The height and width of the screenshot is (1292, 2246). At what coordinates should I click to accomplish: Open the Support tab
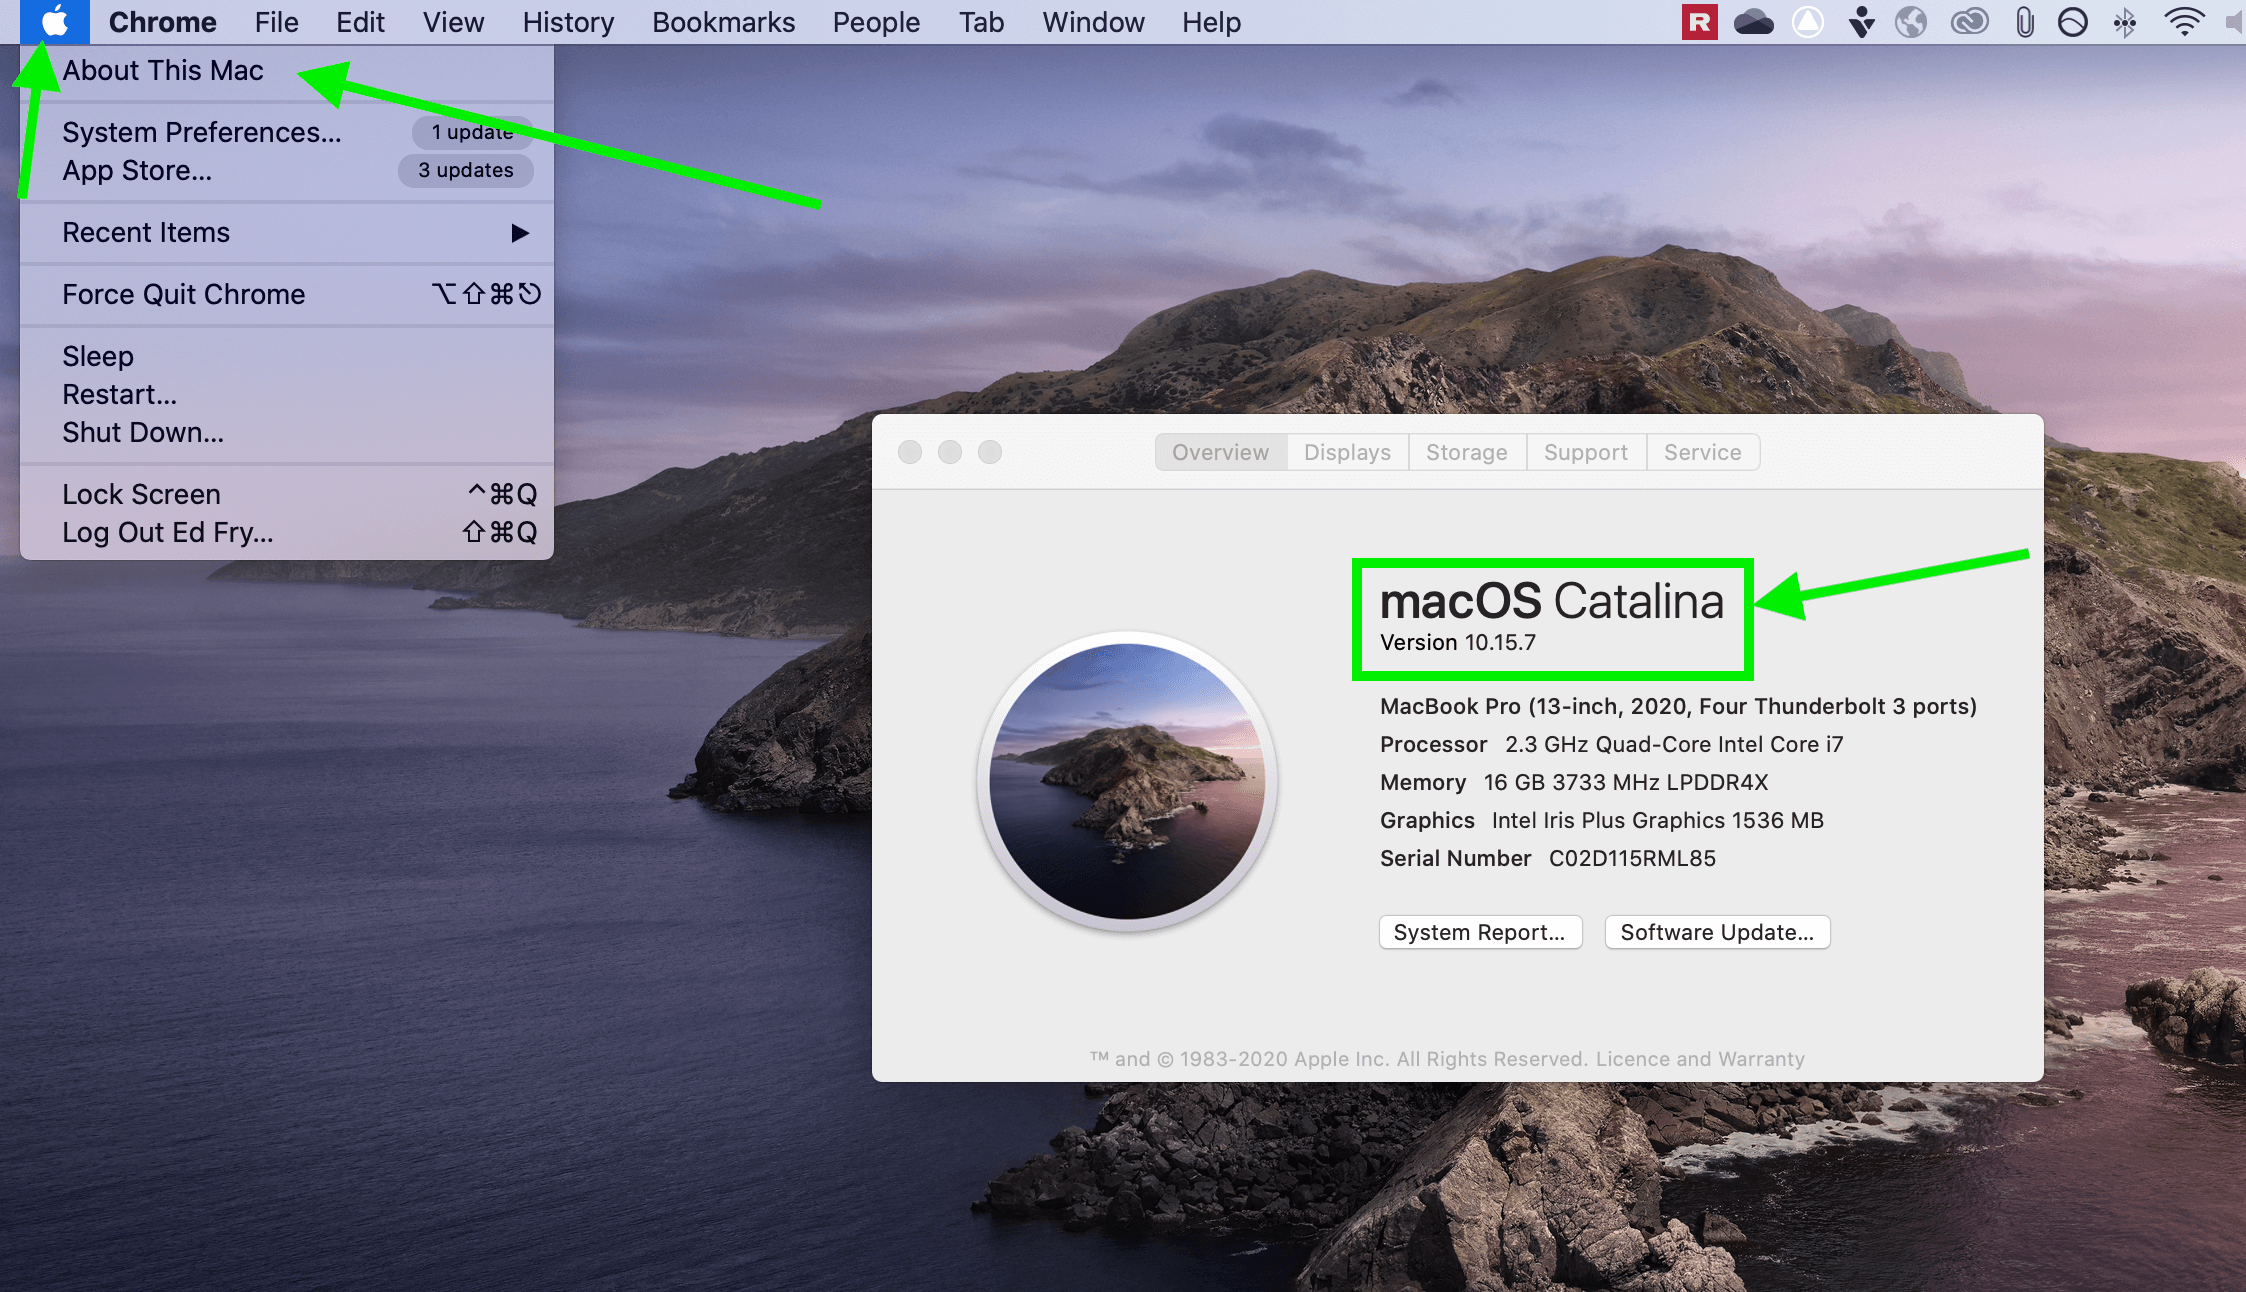pos(1585,452)
